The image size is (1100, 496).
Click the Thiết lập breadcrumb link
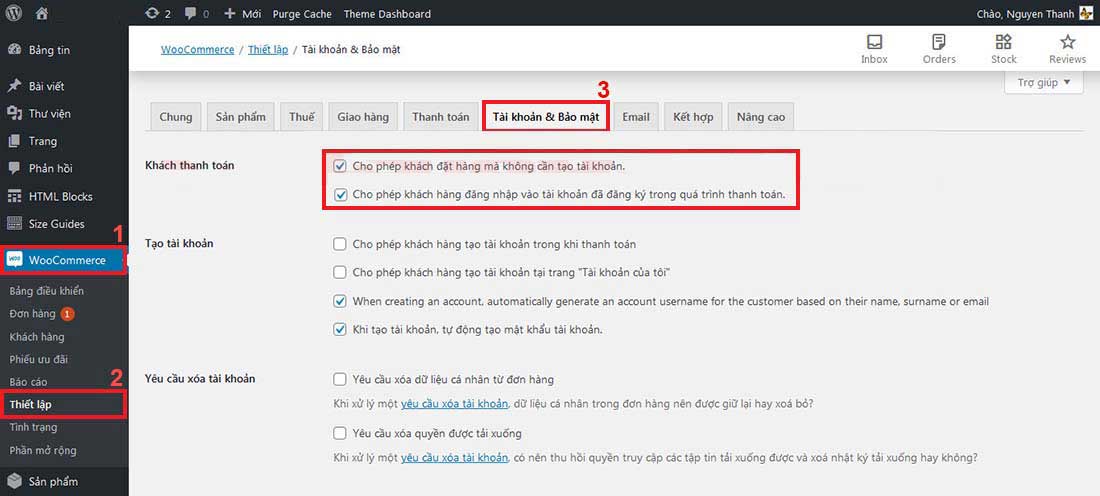point(268,50)
